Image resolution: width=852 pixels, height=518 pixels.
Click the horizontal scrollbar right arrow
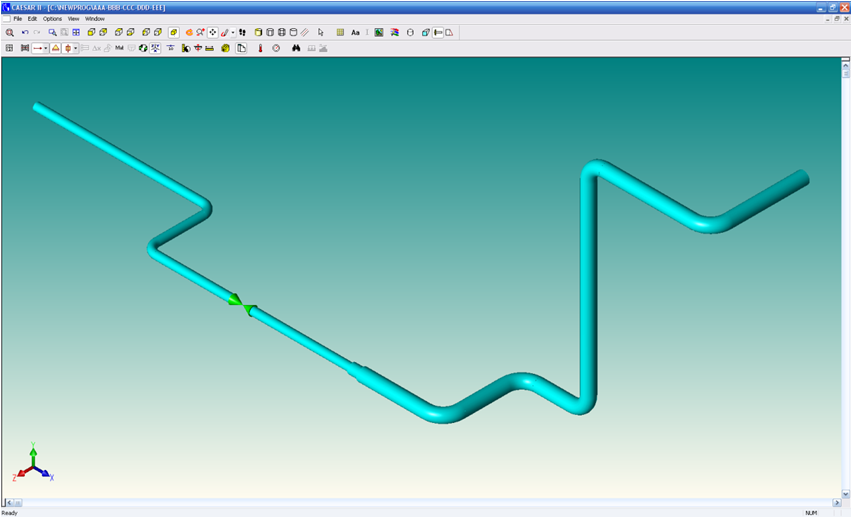pyautogui.click(x=837, y=503)
